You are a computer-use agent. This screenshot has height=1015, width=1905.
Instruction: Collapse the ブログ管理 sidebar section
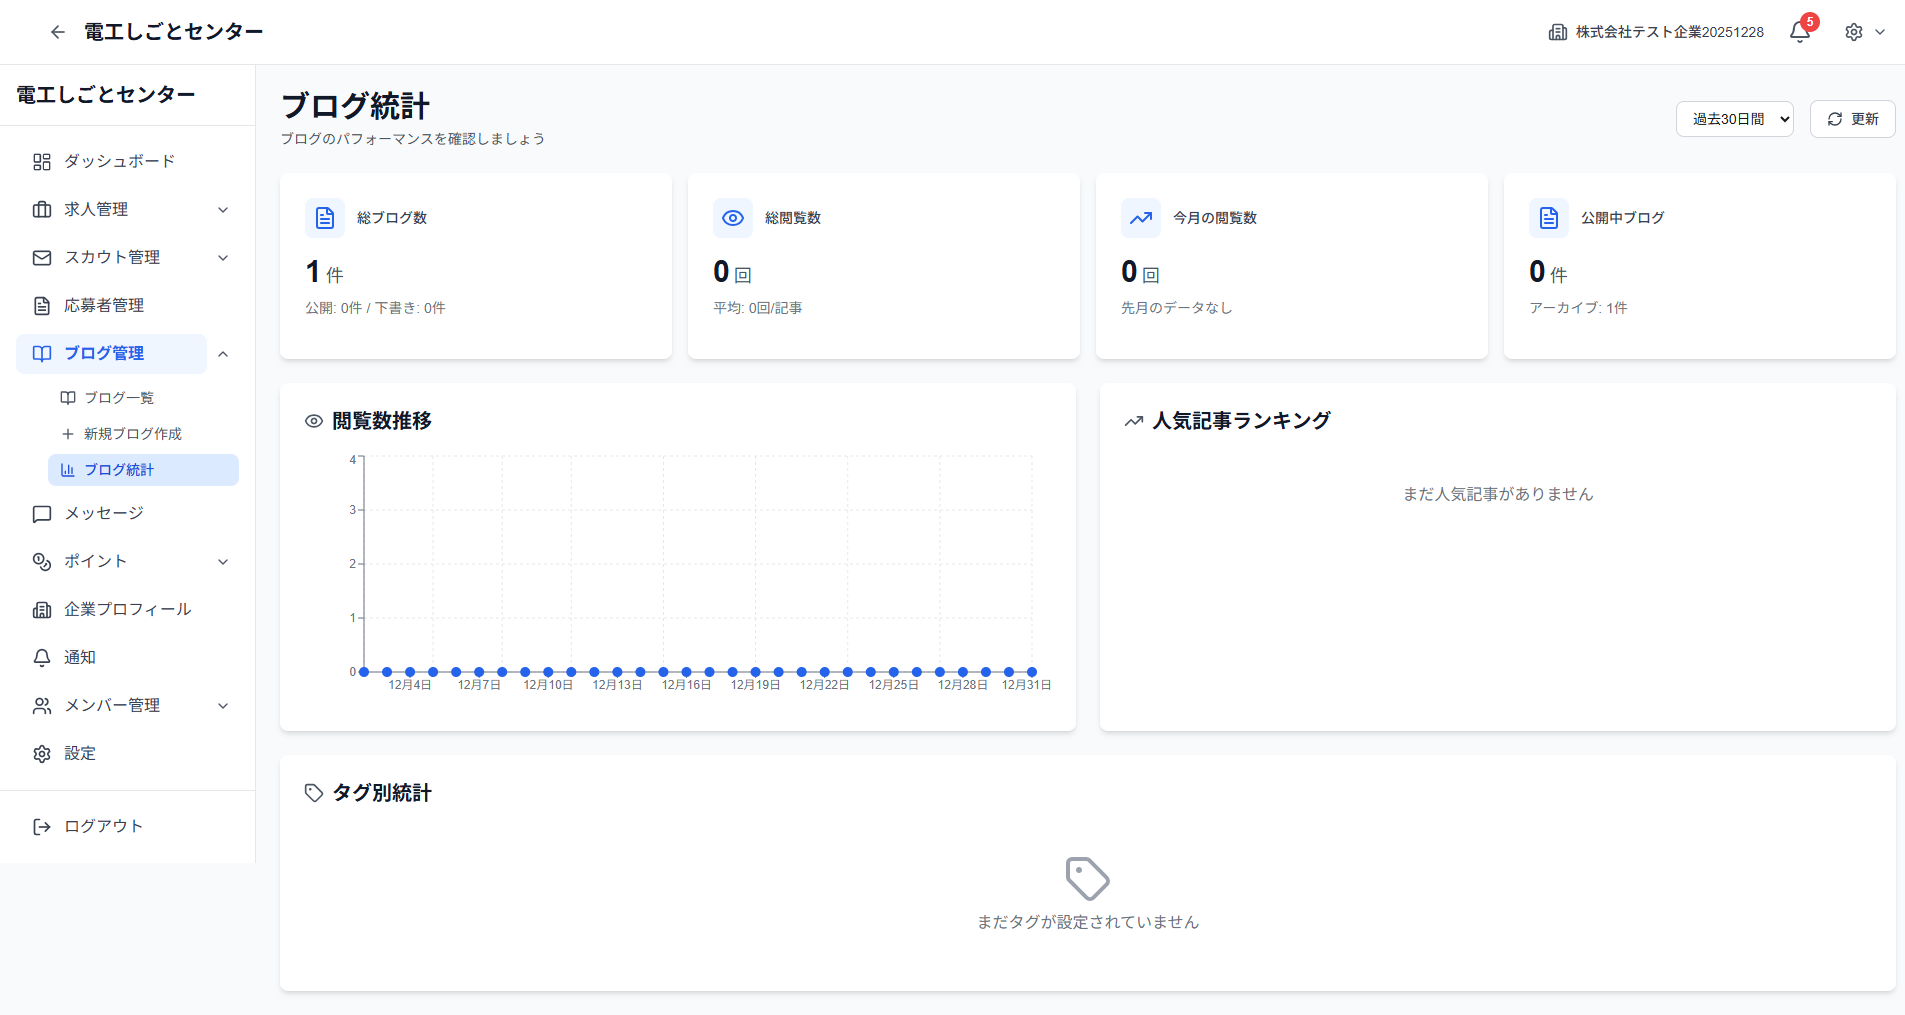[x=224, y=353]
